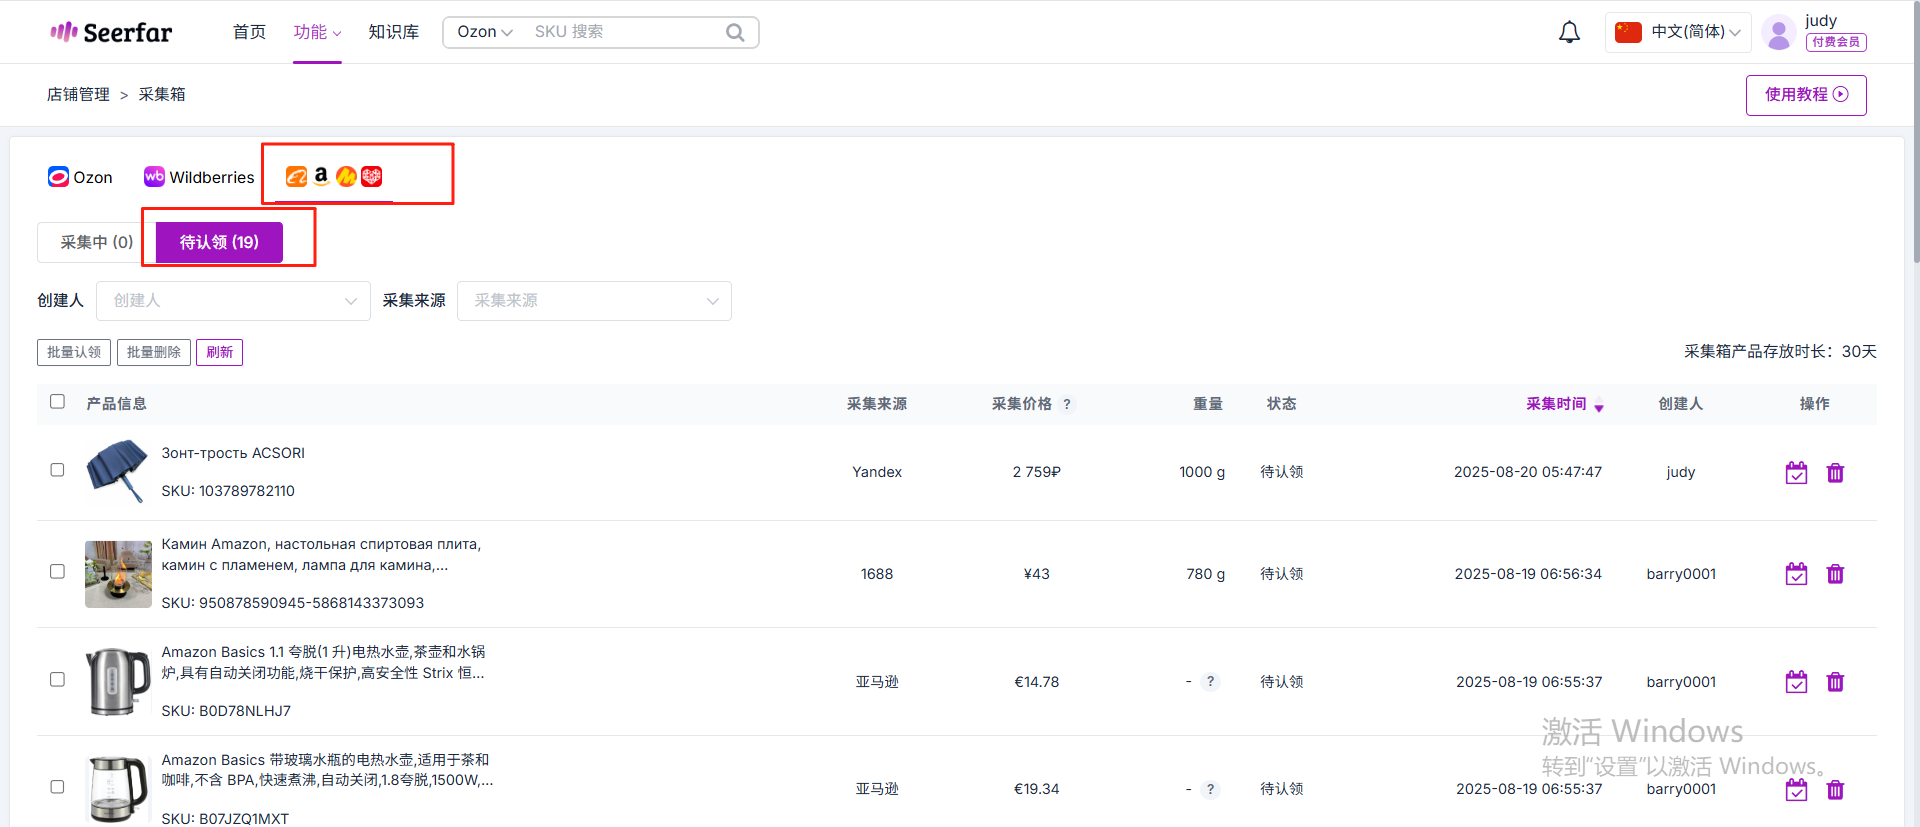Viewport: 1920px width, 827px height.
Task: Open 知识库 in top navigation
Action: click(x=393, y=32)
